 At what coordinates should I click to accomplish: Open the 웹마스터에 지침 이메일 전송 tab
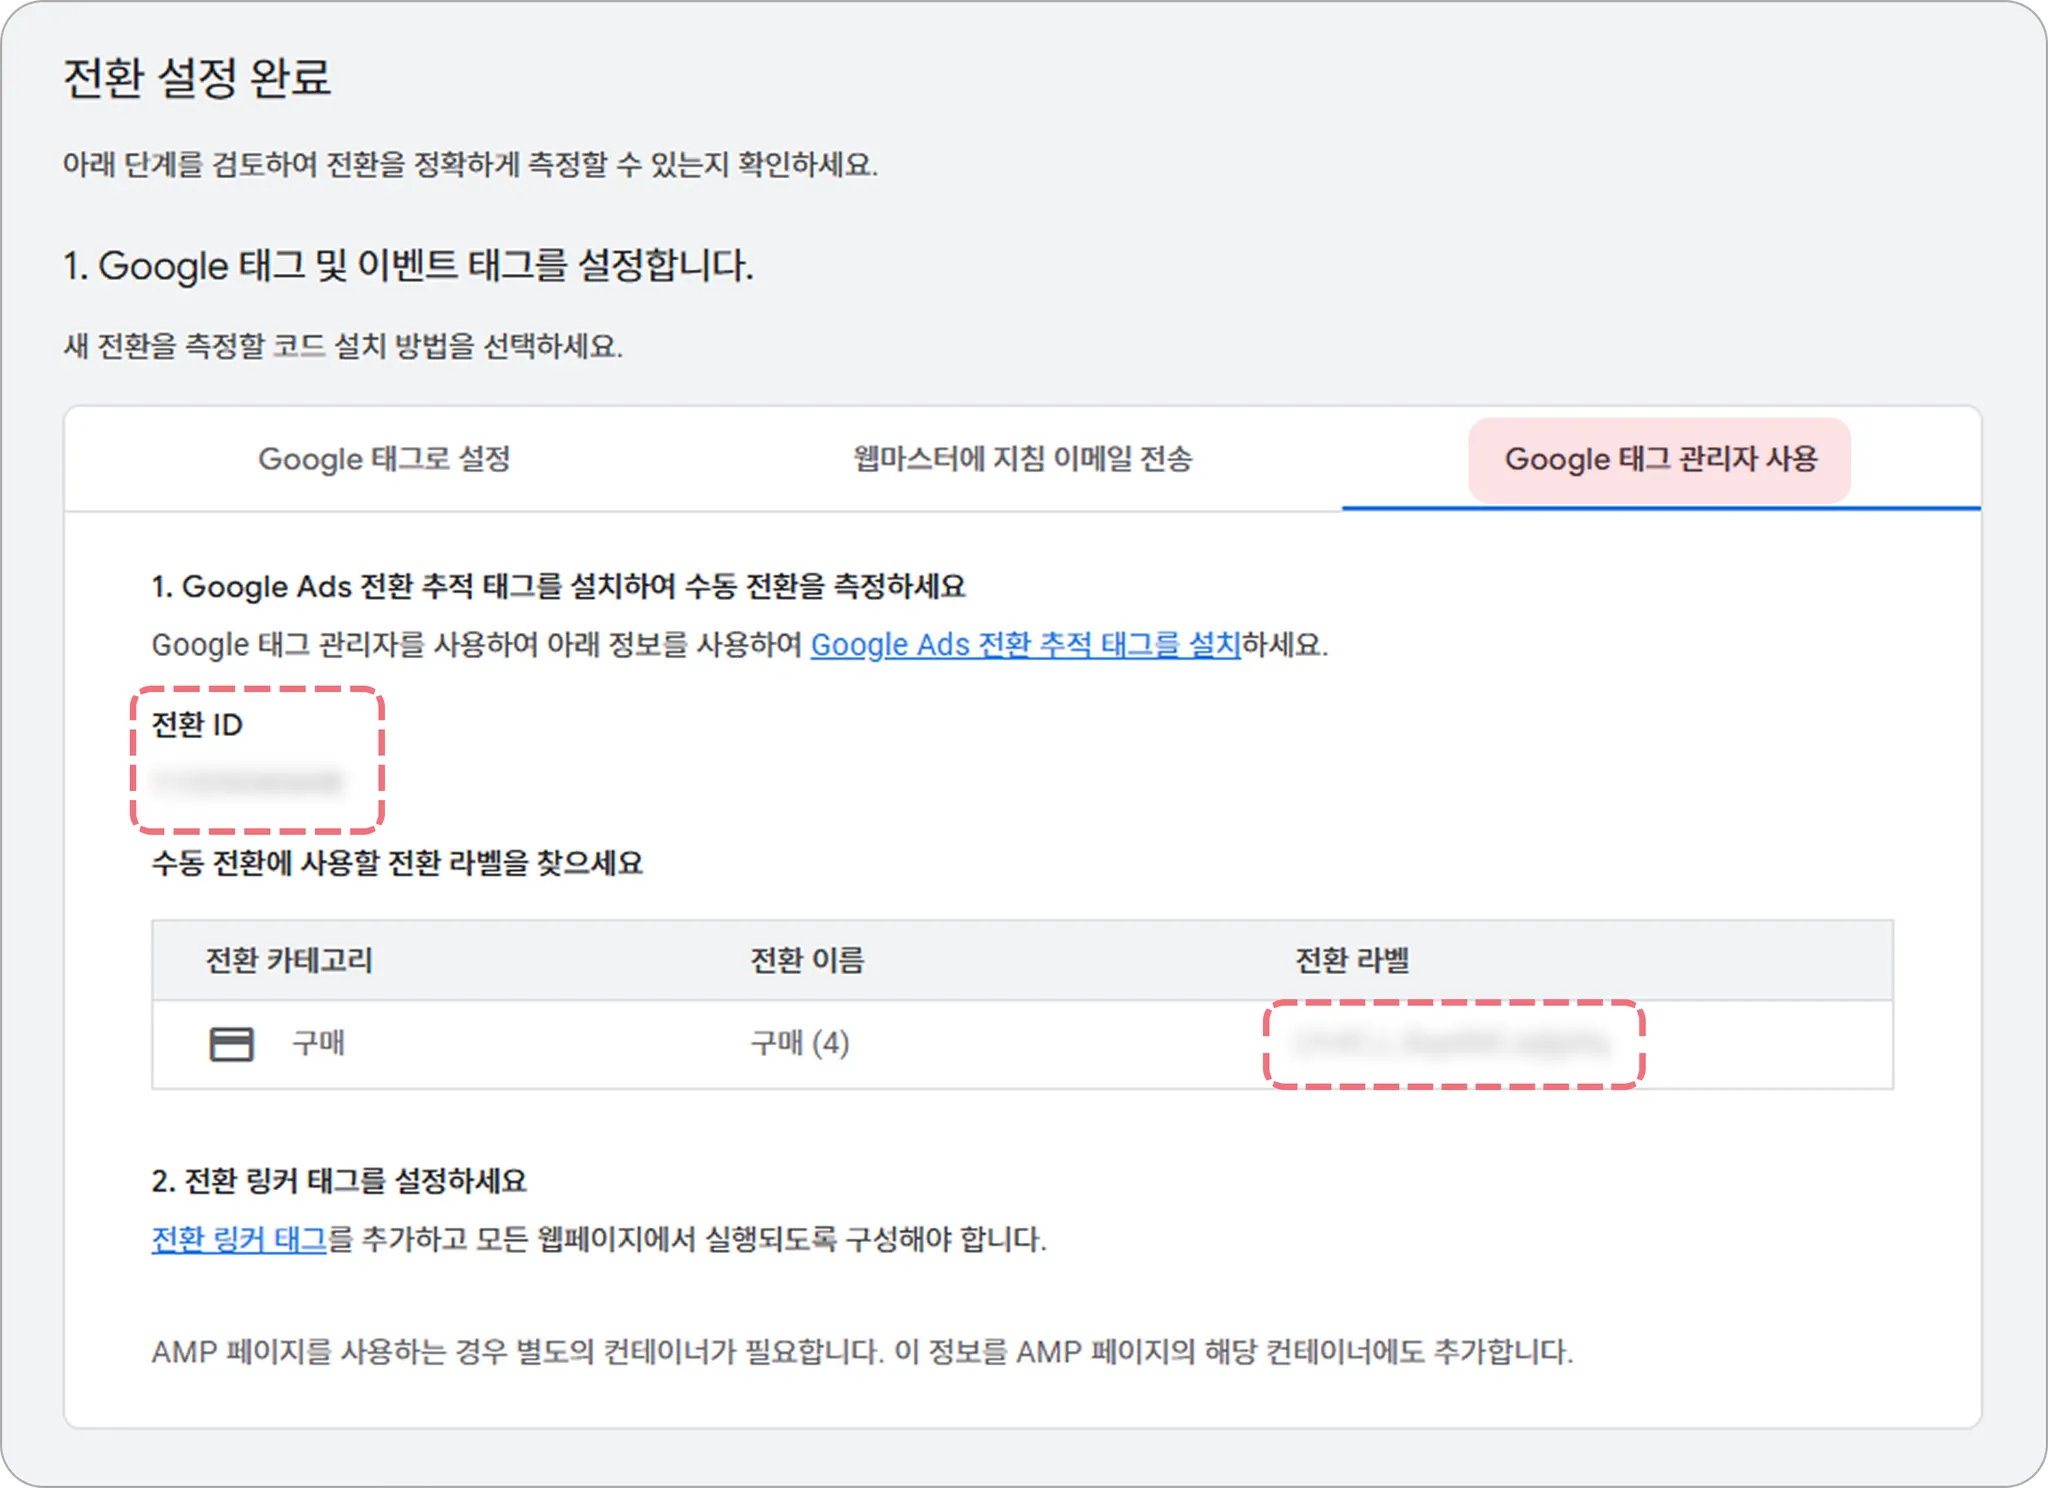(1022, 459)
